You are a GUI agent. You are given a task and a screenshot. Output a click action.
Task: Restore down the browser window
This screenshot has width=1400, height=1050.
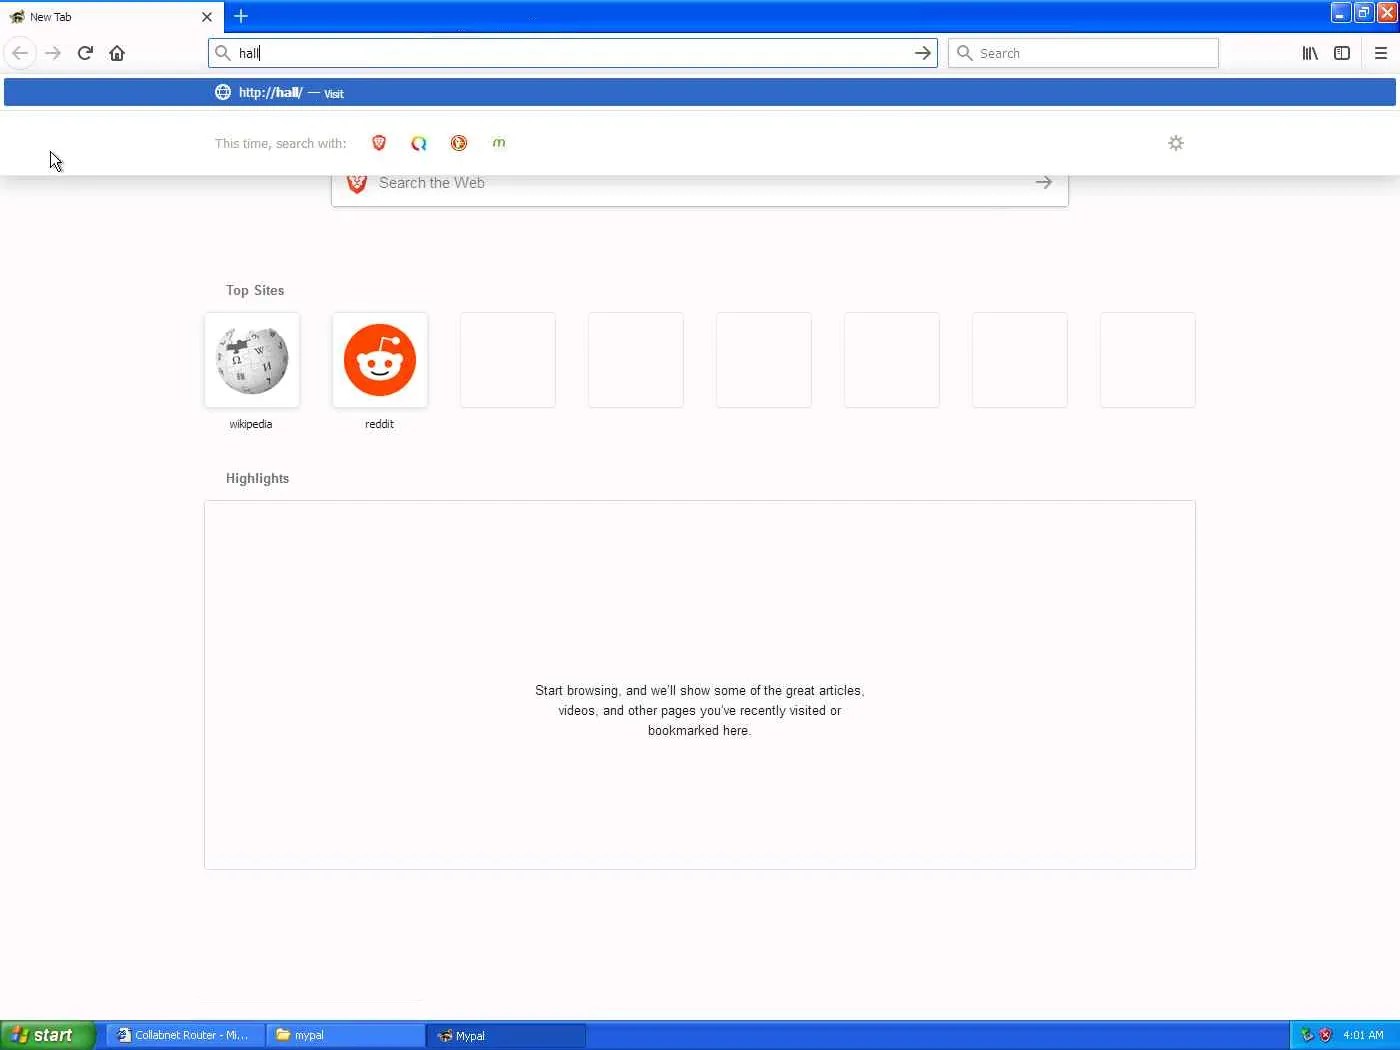(x=1363, y=13)
